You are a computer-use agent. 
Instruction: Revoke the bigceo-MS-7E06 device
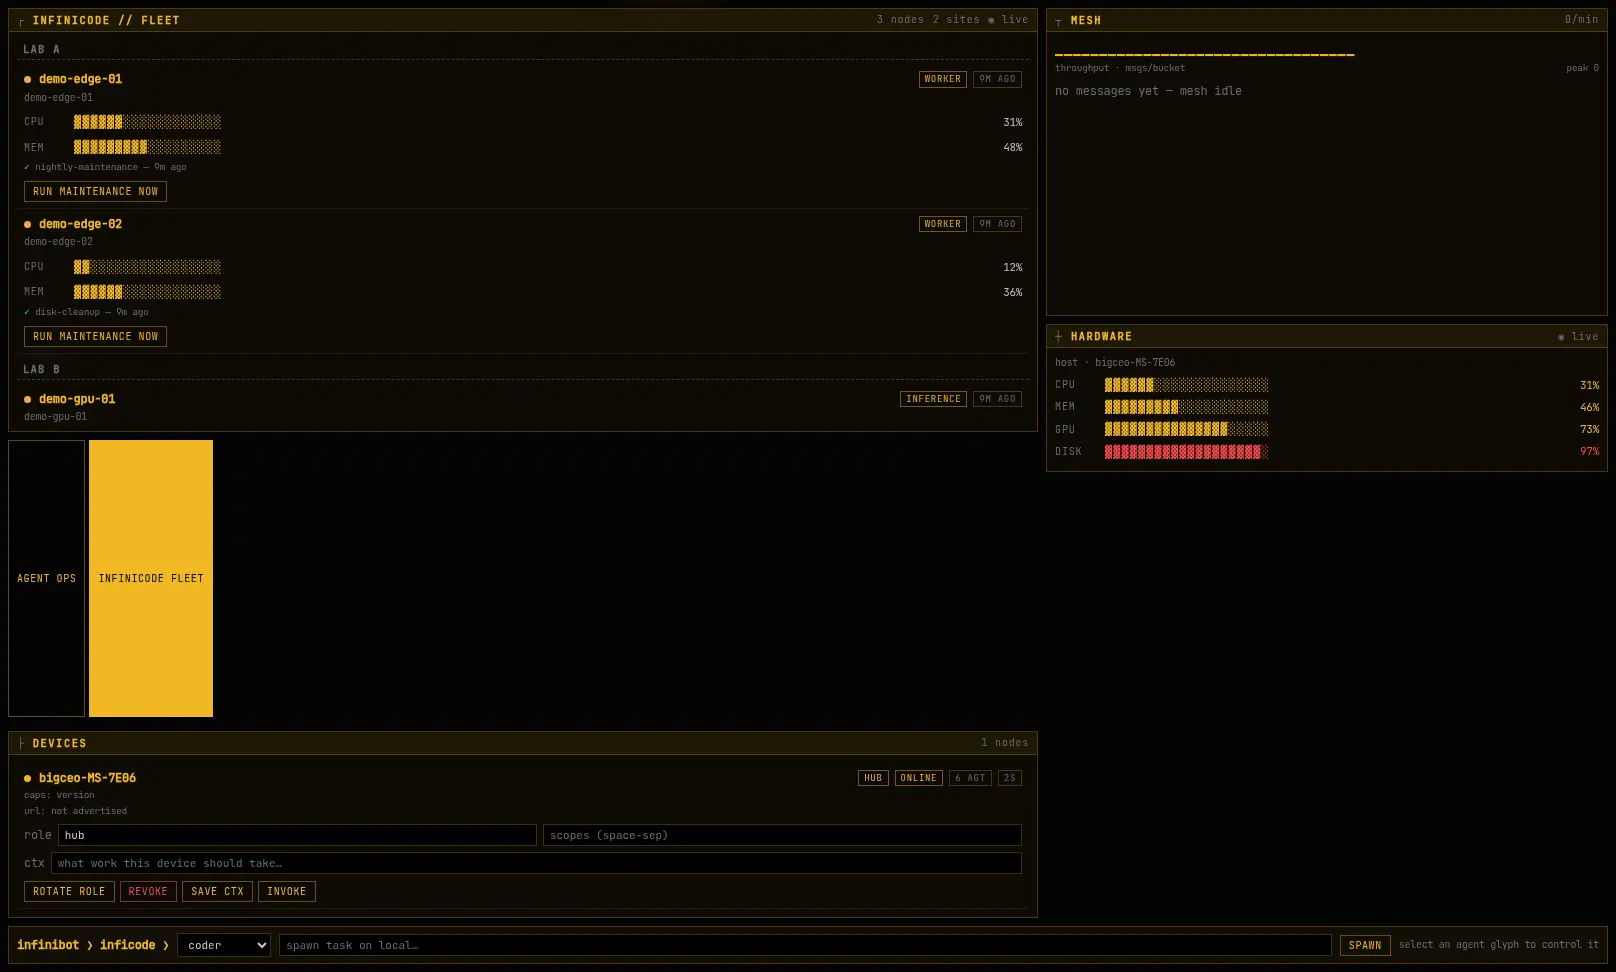148,891
